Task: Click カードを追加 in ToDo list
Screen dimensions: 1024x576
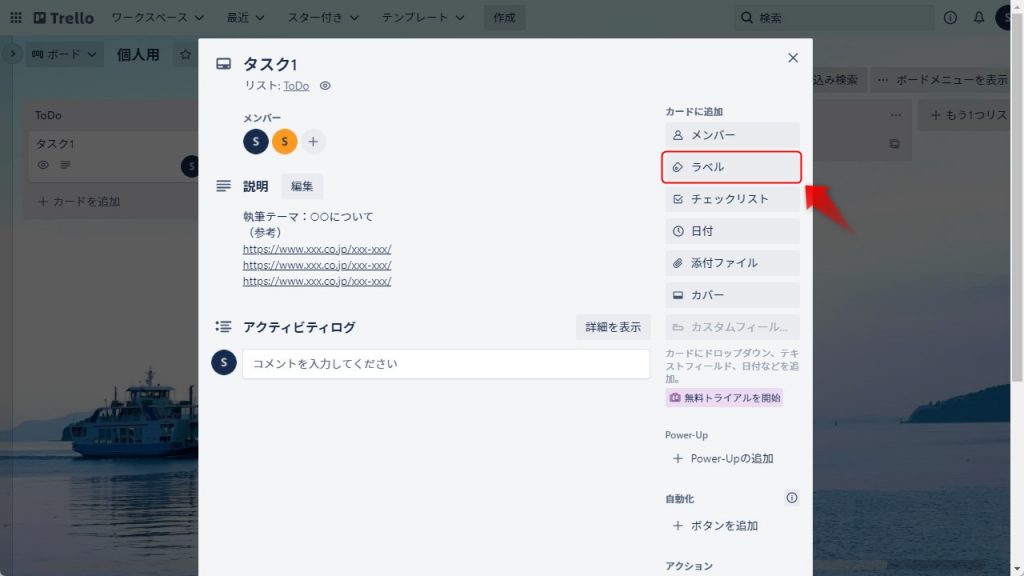Action: point(79,202)
